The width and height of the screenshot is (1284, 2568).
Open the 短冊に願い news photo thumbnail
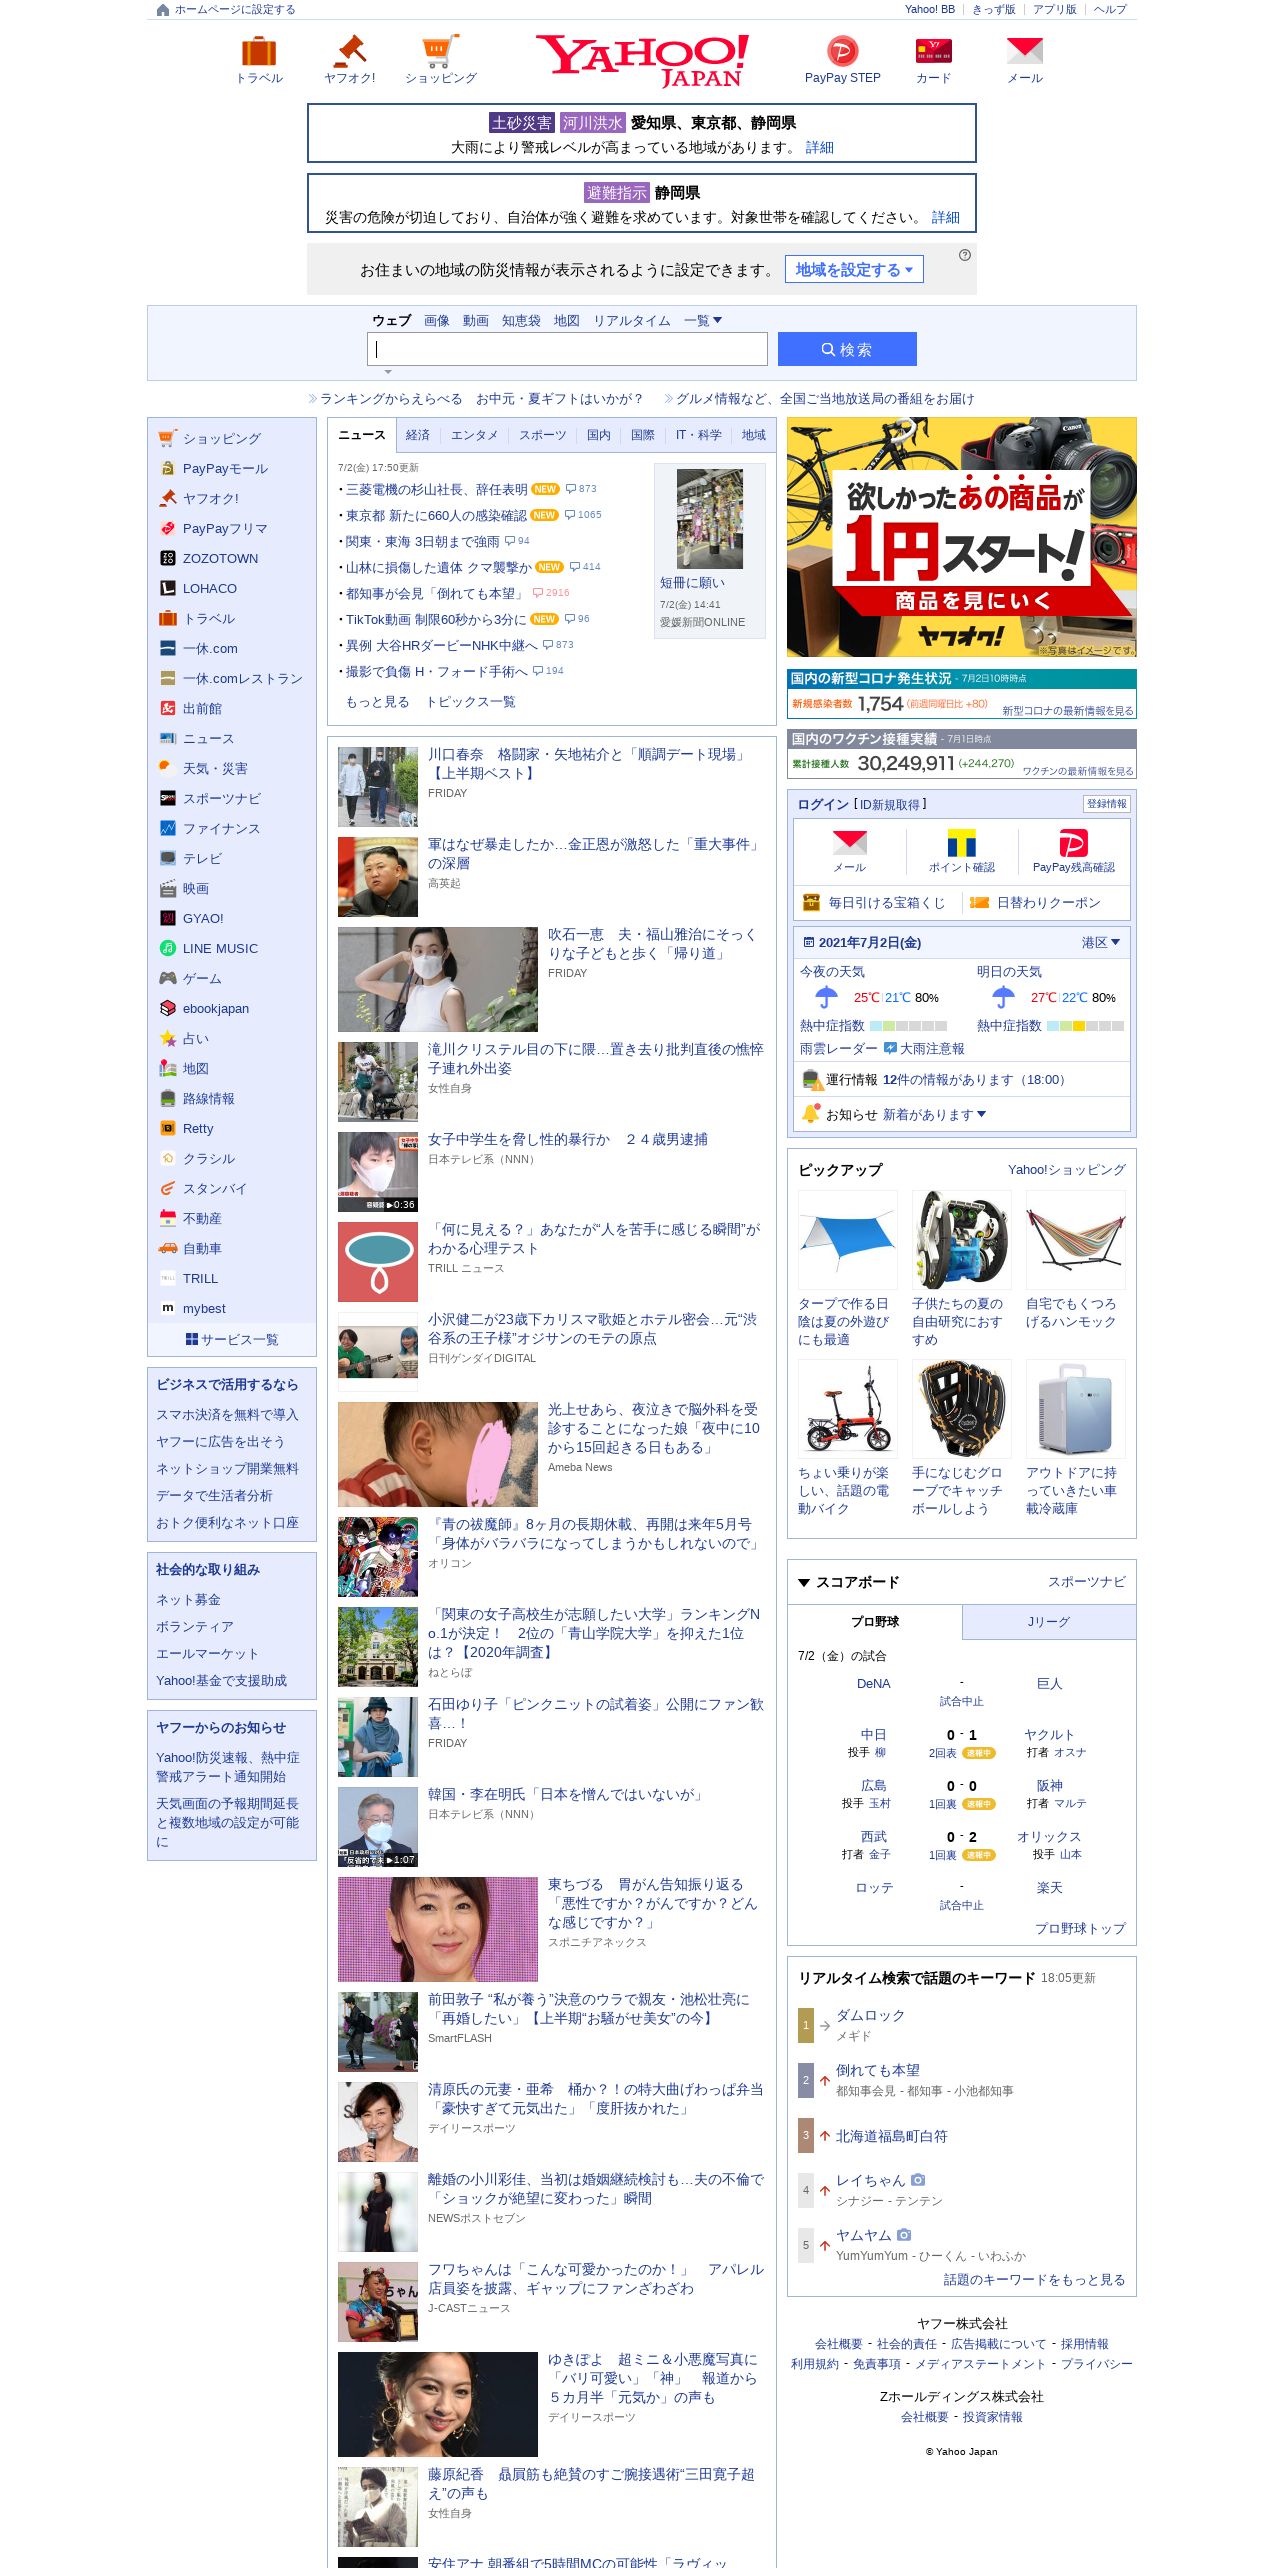(710, 519)
